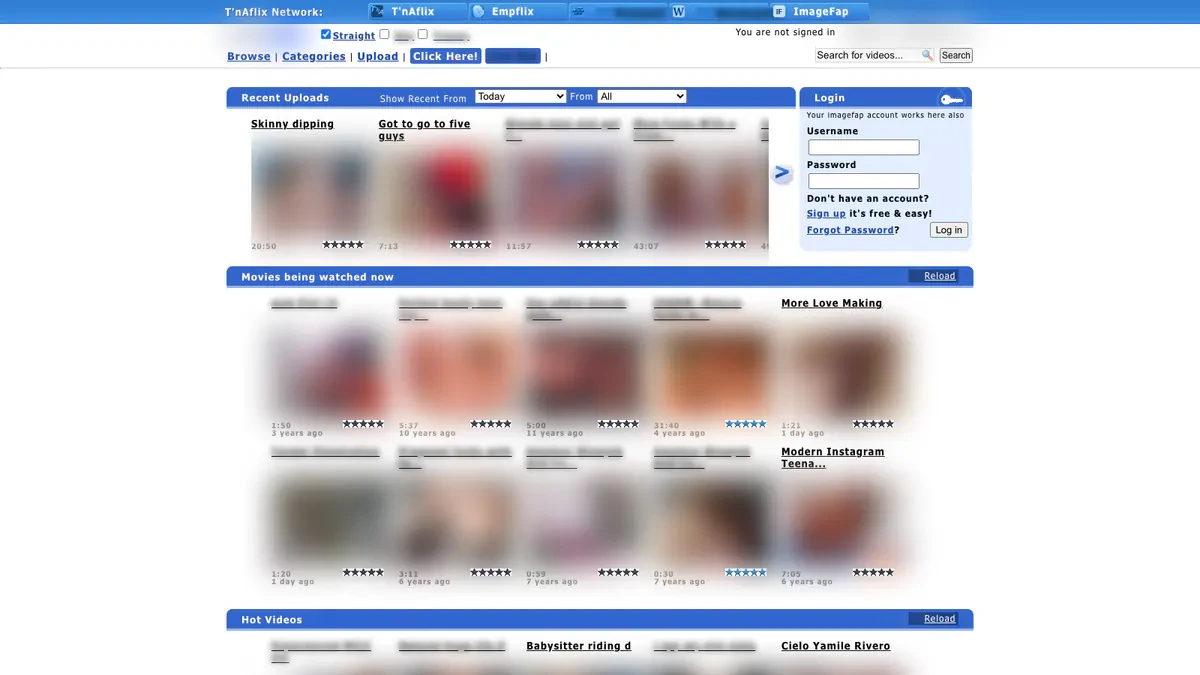Click the star rating beside 1:20 duration
This screenshot has width=1200, height=675.
[x=363, y=573]
